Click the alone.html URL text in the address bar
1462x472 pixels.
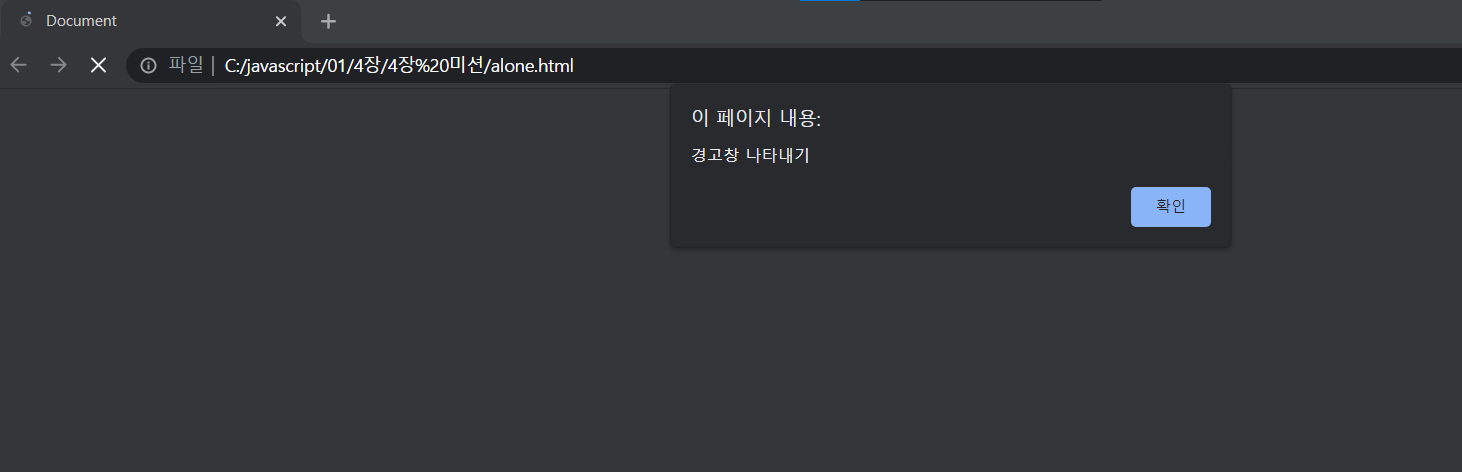pyautogui.click(x=532, y=66)
